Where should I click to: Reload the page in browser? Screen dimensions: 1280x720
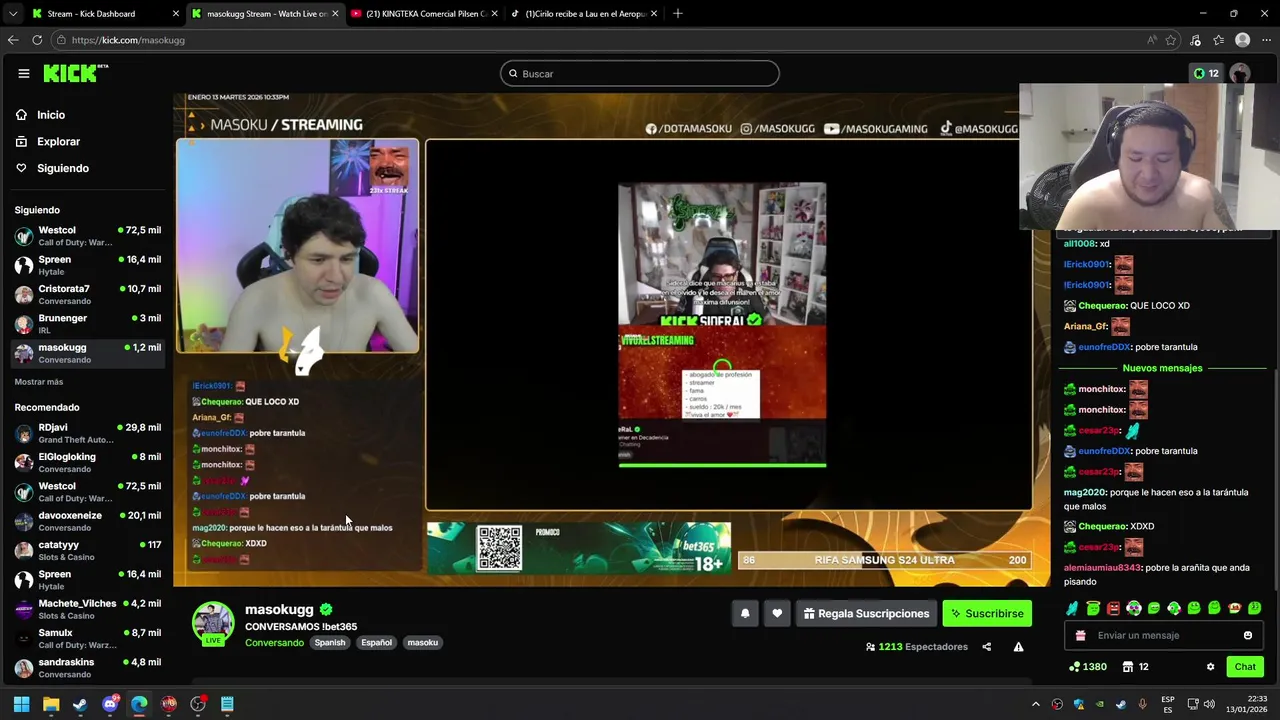37,40
